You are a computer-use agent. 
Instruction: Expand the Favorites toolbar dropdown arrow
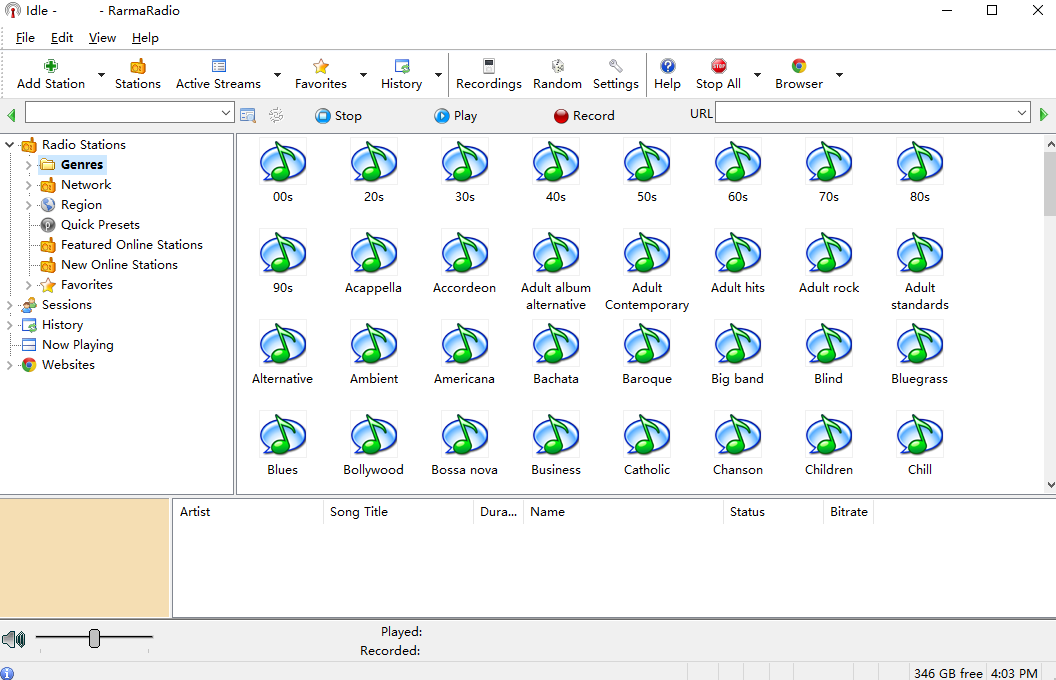(363, 75)
